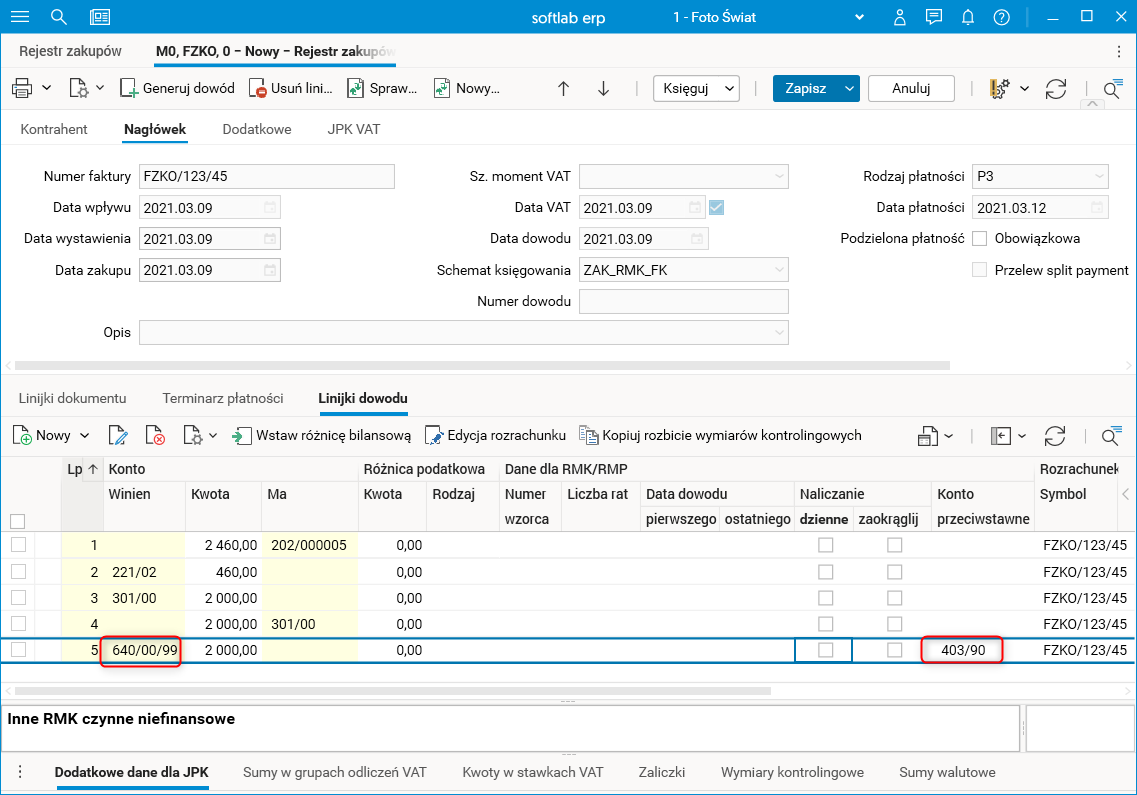The width and height of the screenshot is (1137, 795).
Task: Check the row 5 dzienne checkbox
Action: tap(825, 650)
